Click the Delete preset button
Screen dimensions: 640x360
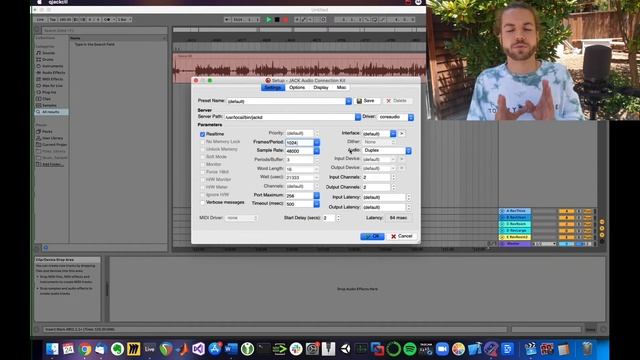[x=397, y=101]
